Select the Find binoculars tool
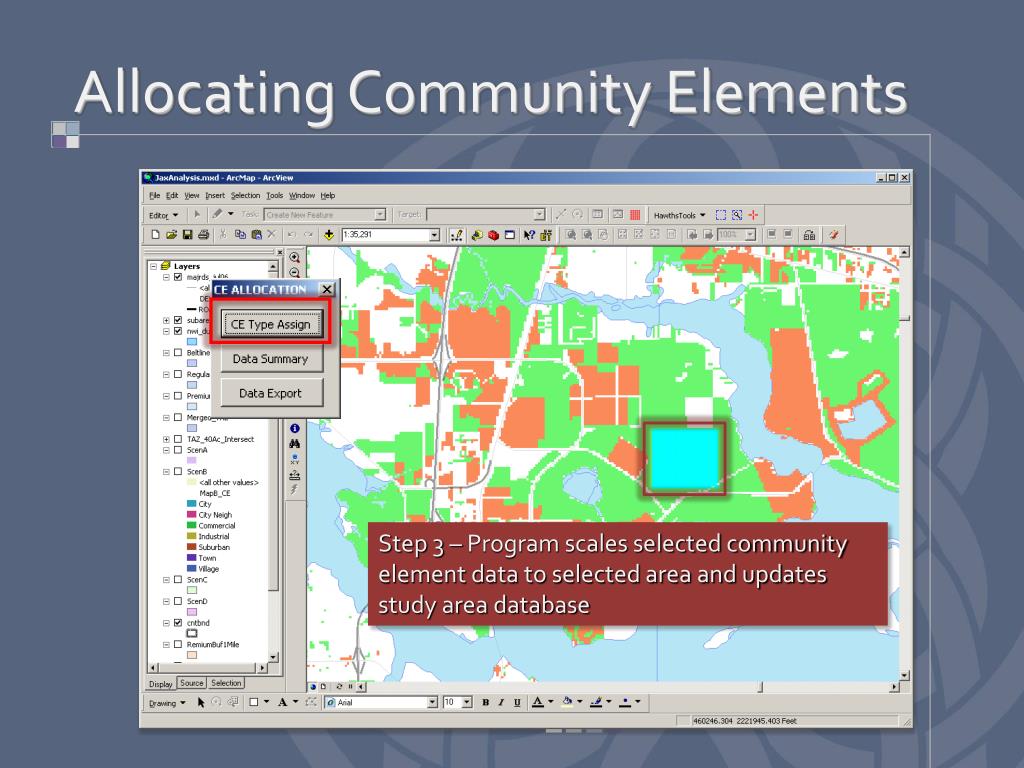The image size is (1024, 768). 295,443
